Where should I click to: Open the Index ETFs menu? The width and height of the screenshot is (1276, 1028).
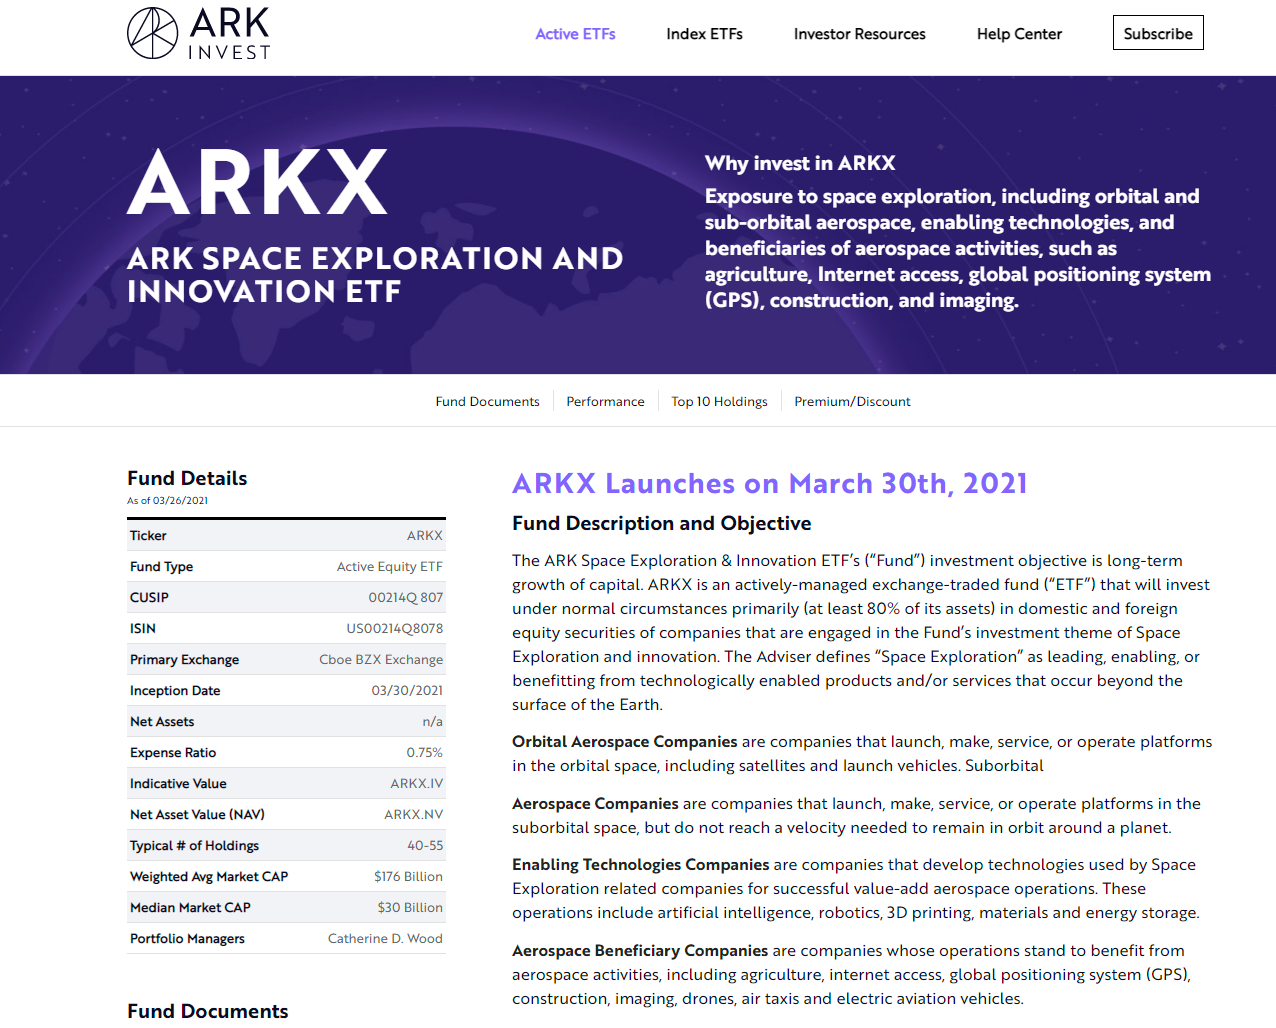704,34
